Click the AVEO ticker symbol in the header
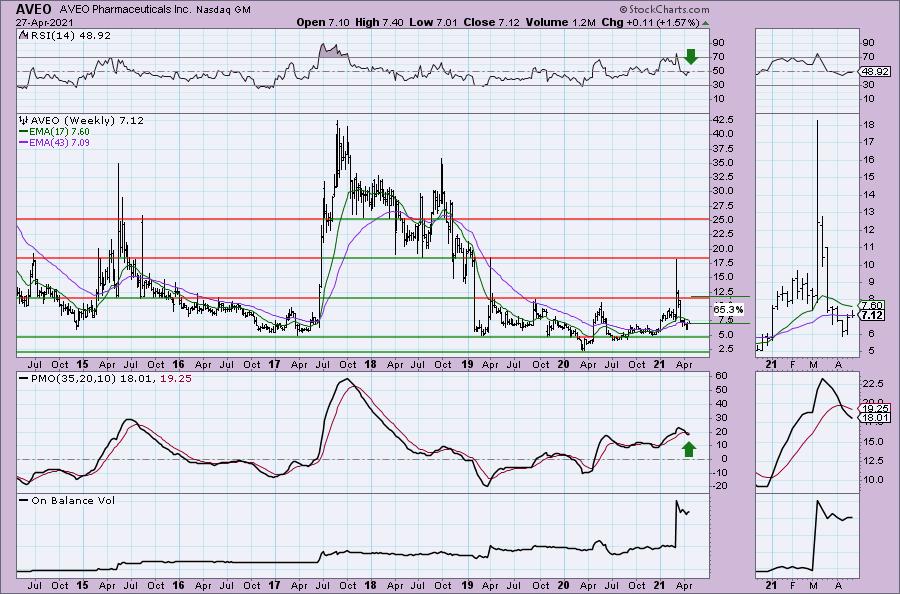The height and width of the screenshot is (594, 900). point(34,9)
